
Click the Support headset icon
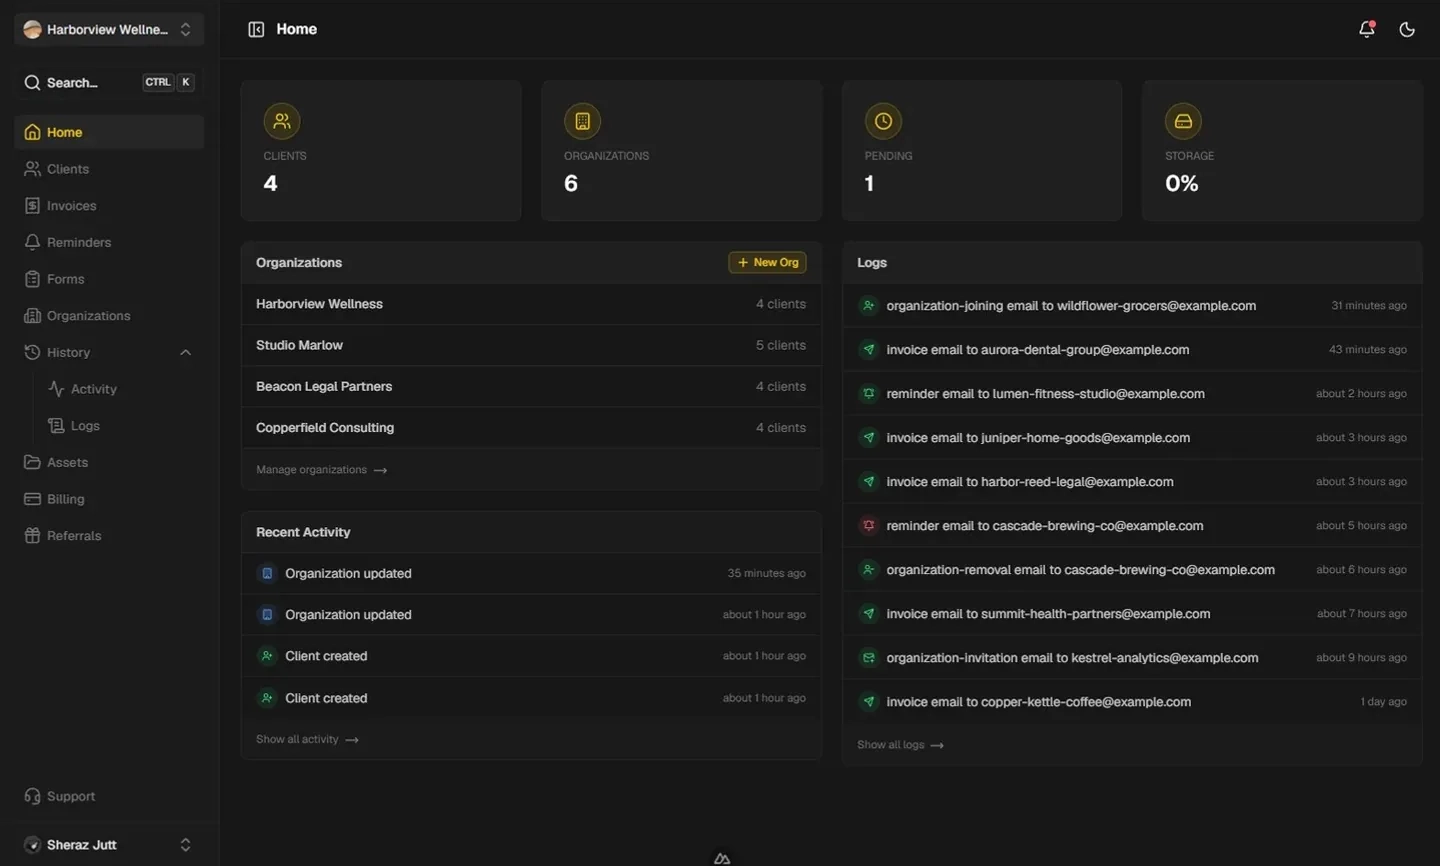pos(32,796)
